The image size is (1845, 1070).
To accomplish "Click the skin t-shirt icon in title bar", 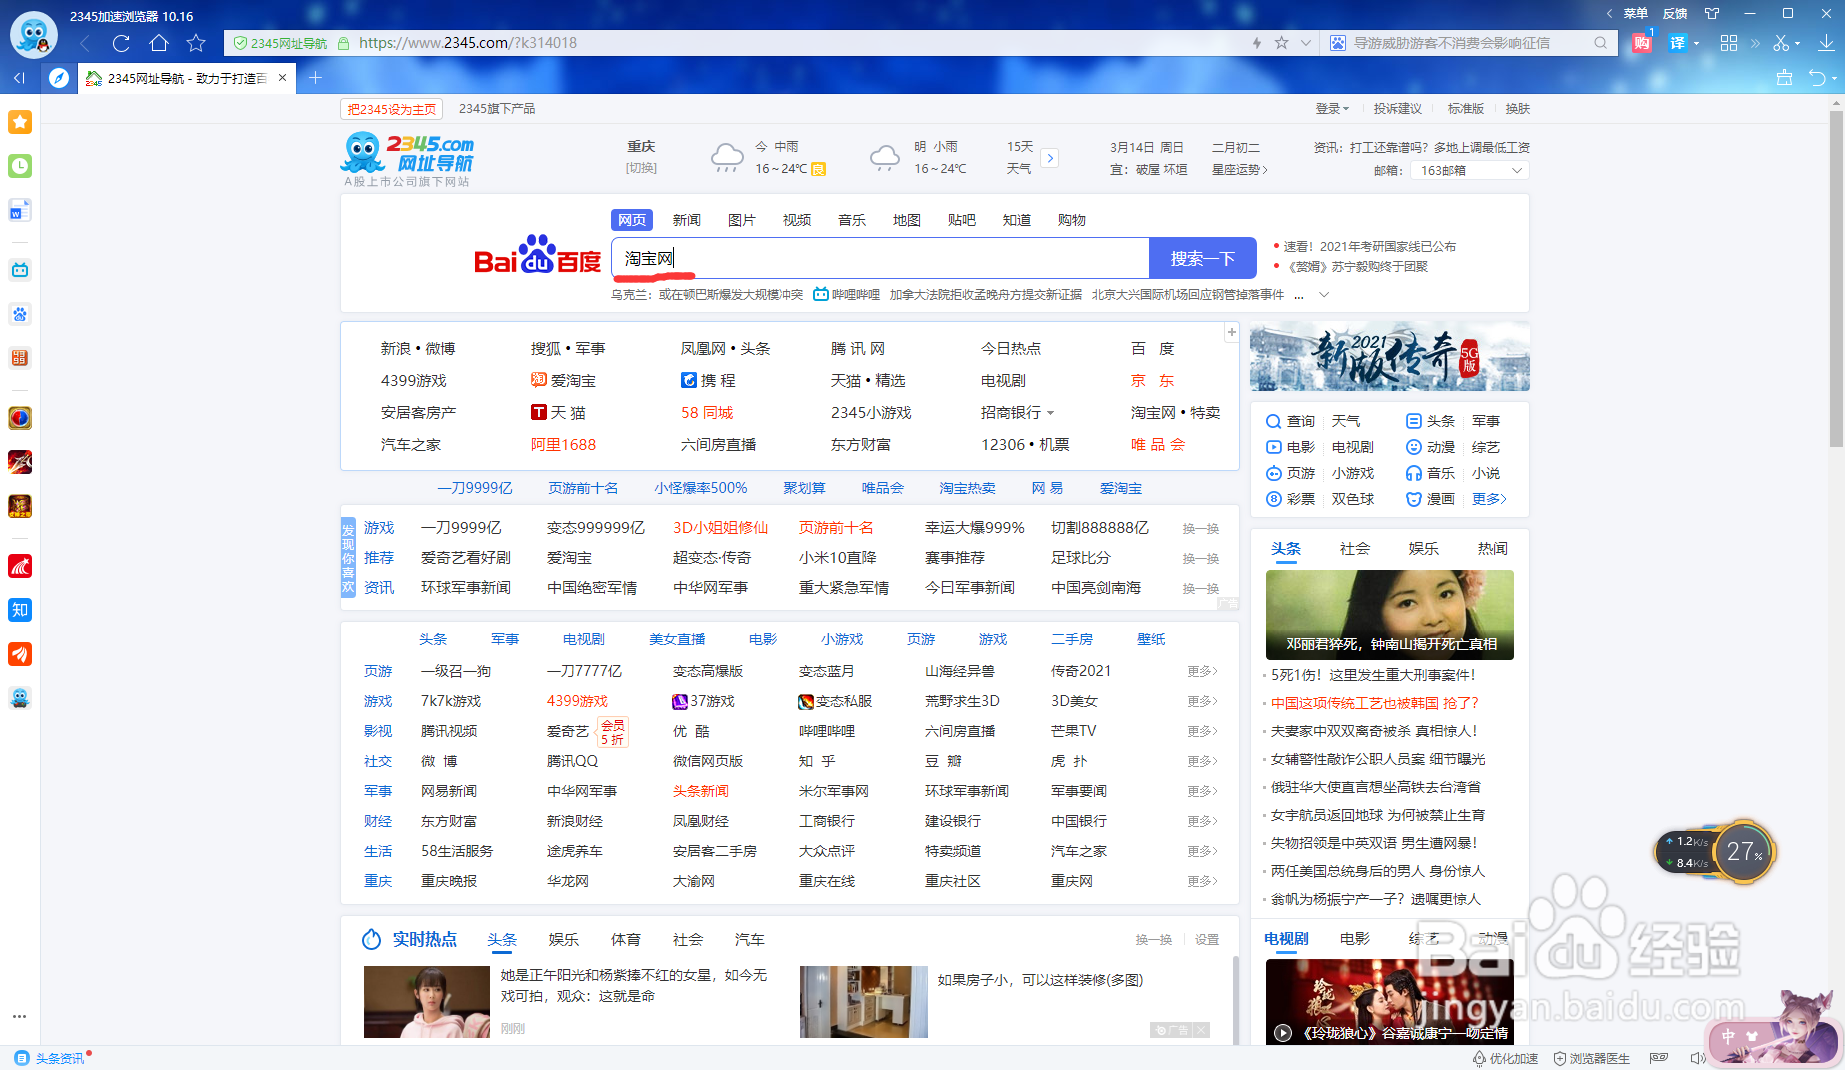I will pos(1712,13).
